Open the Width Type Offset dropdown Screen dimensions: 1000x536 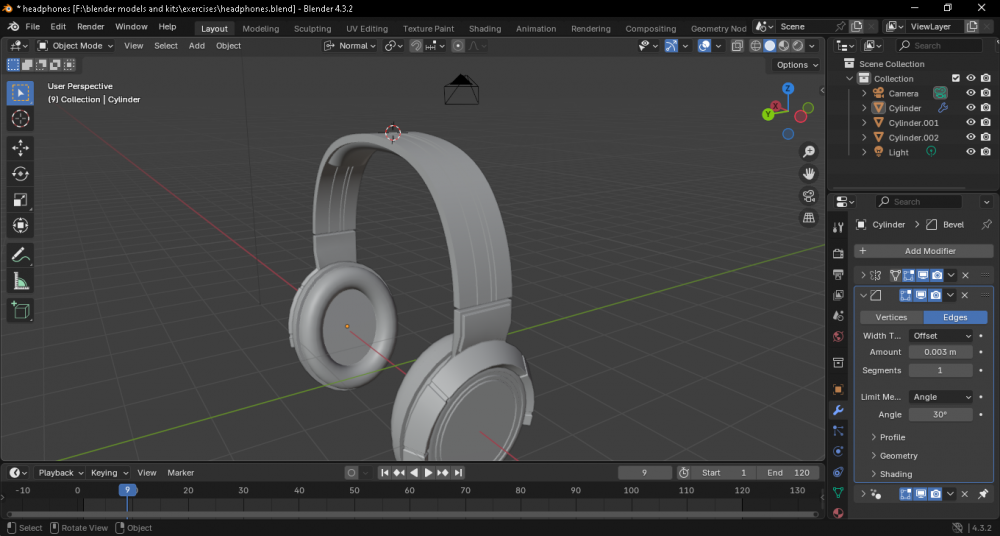click(x=941, y=336)
